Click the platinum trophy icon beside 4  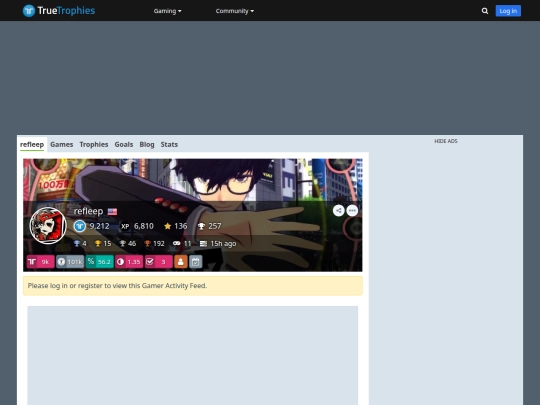pyautogui.click(x=77, y=243)
